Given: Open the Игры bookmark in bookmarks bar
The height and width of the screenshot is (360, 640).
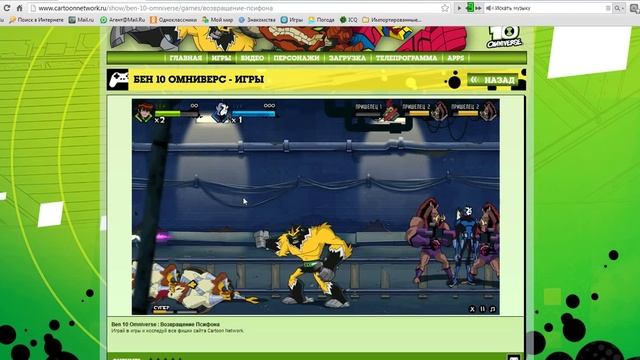Looking at the screenshot, I should click(292, 20).
